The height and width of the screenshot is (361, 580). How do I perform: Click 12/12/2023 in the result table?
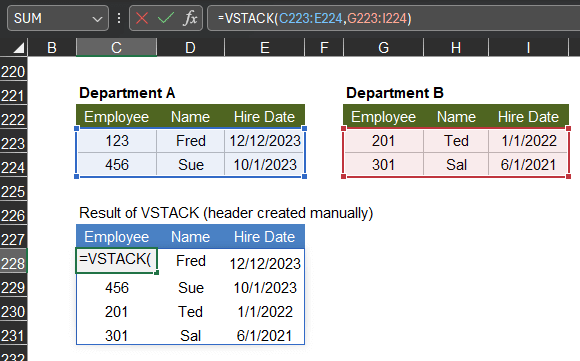pyautogui.click(x=265, y=263)
